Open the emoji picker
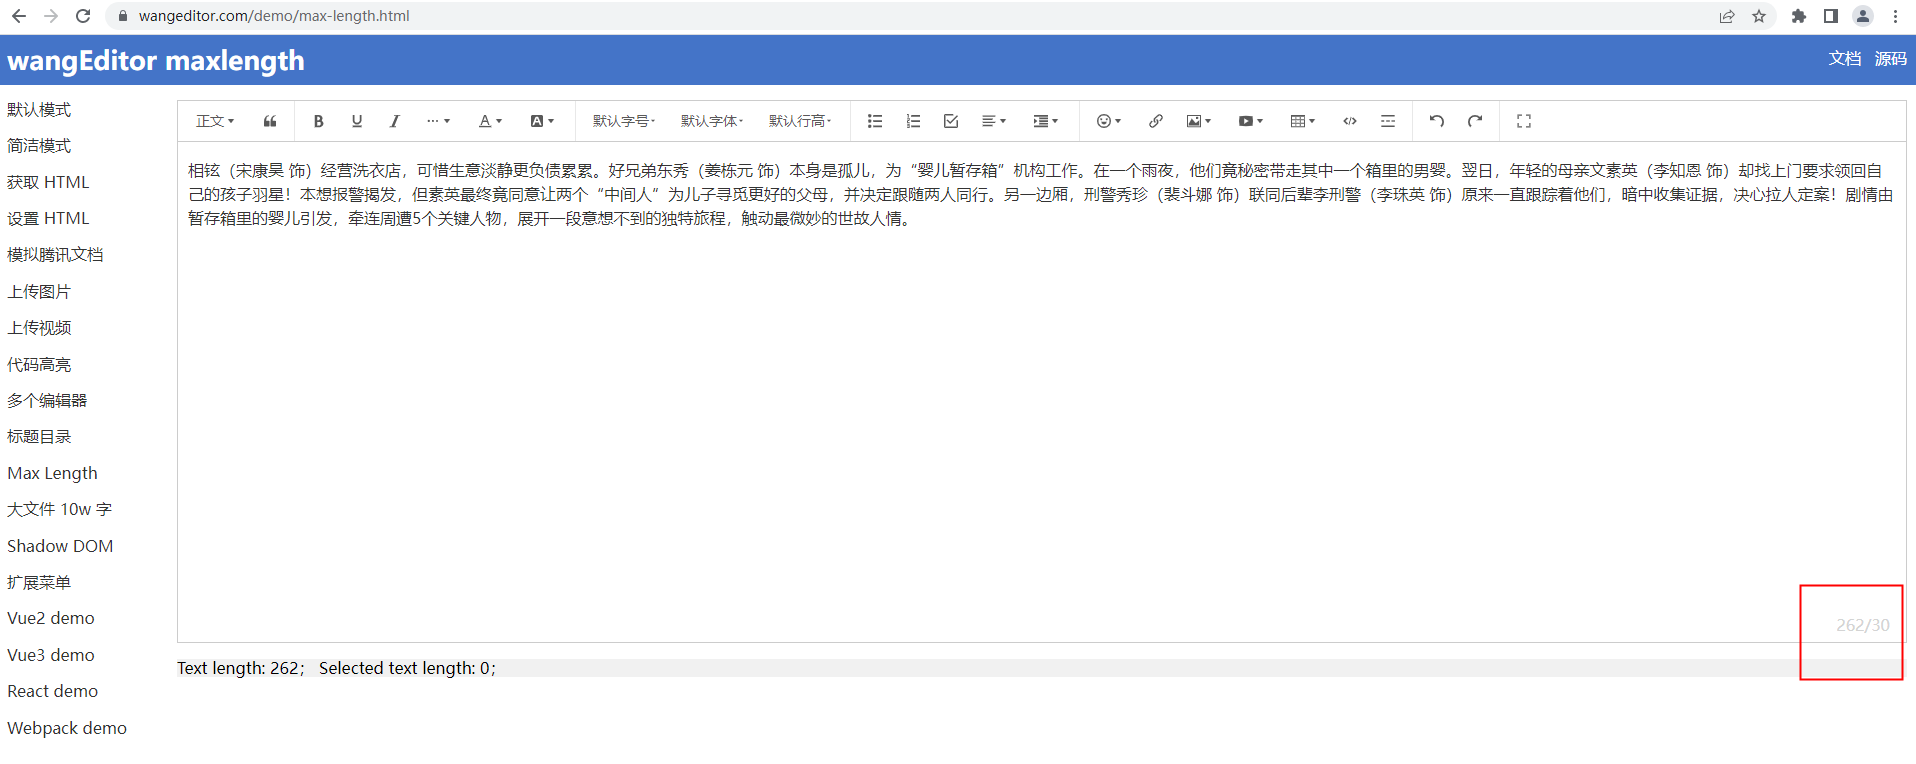Image resolution: width=1916 pixels, height=764 pixels. (1108, 121)
